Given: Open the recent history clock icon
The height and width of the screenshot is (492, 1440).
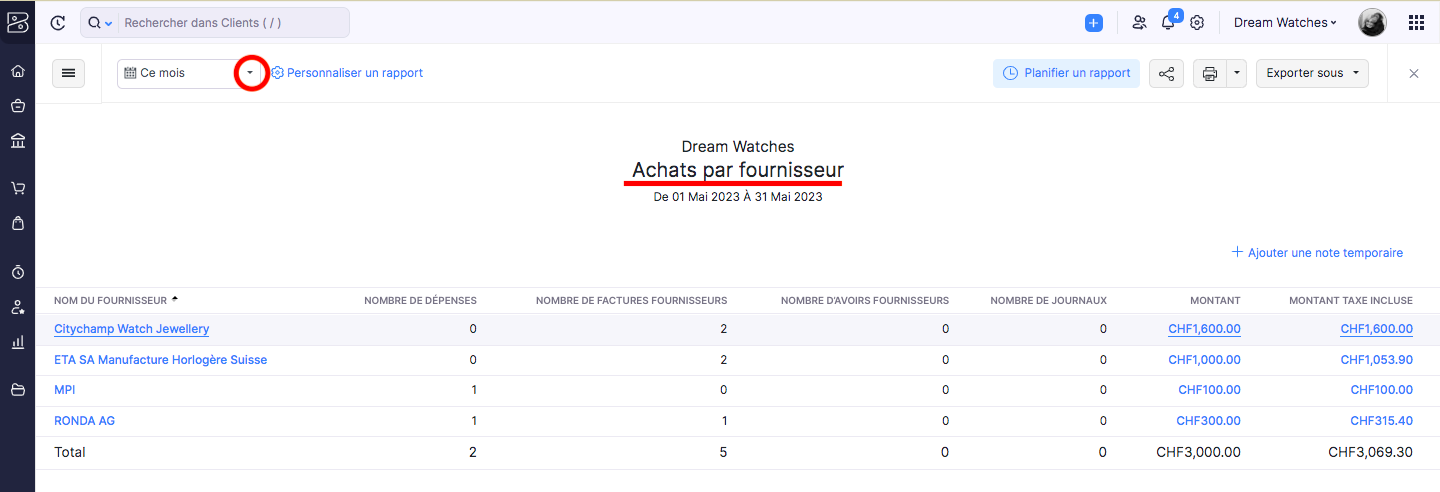Looking at the screenshot, I should click(x=58, y=22).
